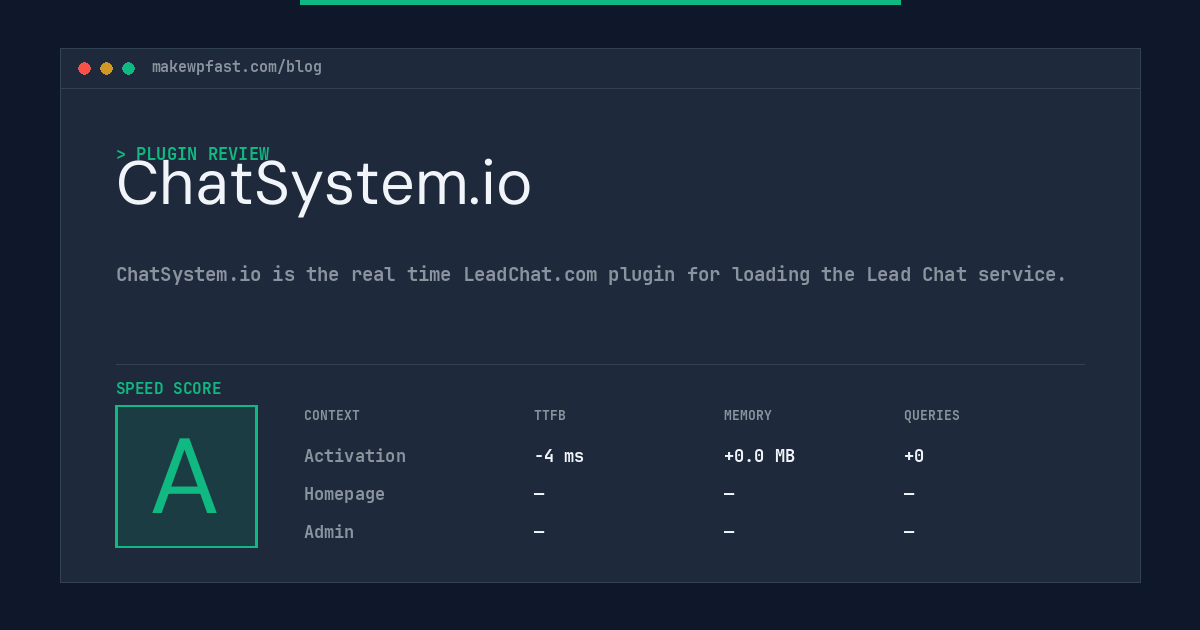The image size is (1200, 630).
Task: Click the grade A score badge
Action: coord(187,476)
